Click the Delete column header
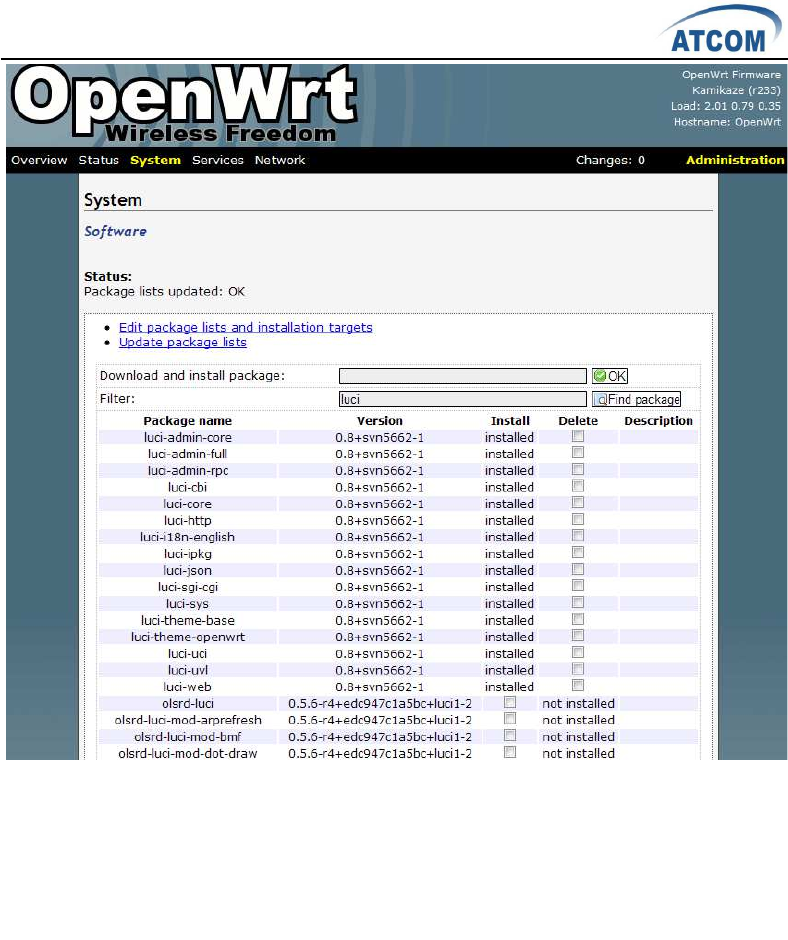The width and height of the screenshot is (788, 940). click(578, 421)
